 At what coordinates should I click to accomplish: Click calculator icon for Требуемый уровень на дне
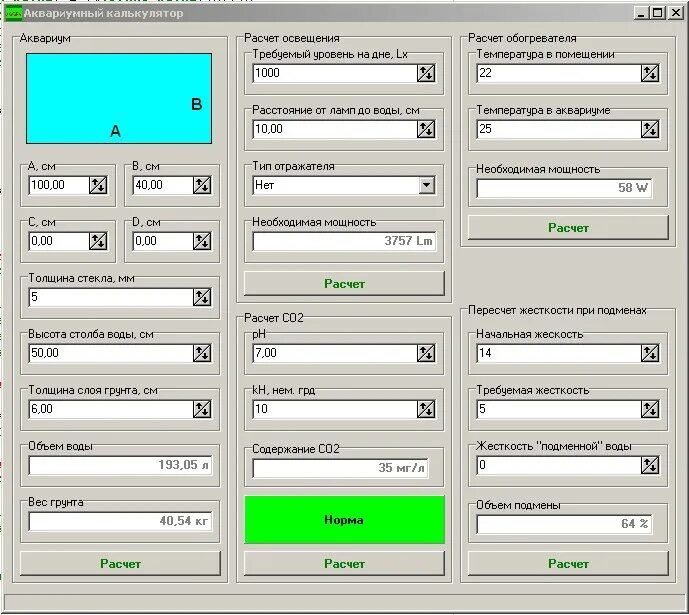[426, 73]
